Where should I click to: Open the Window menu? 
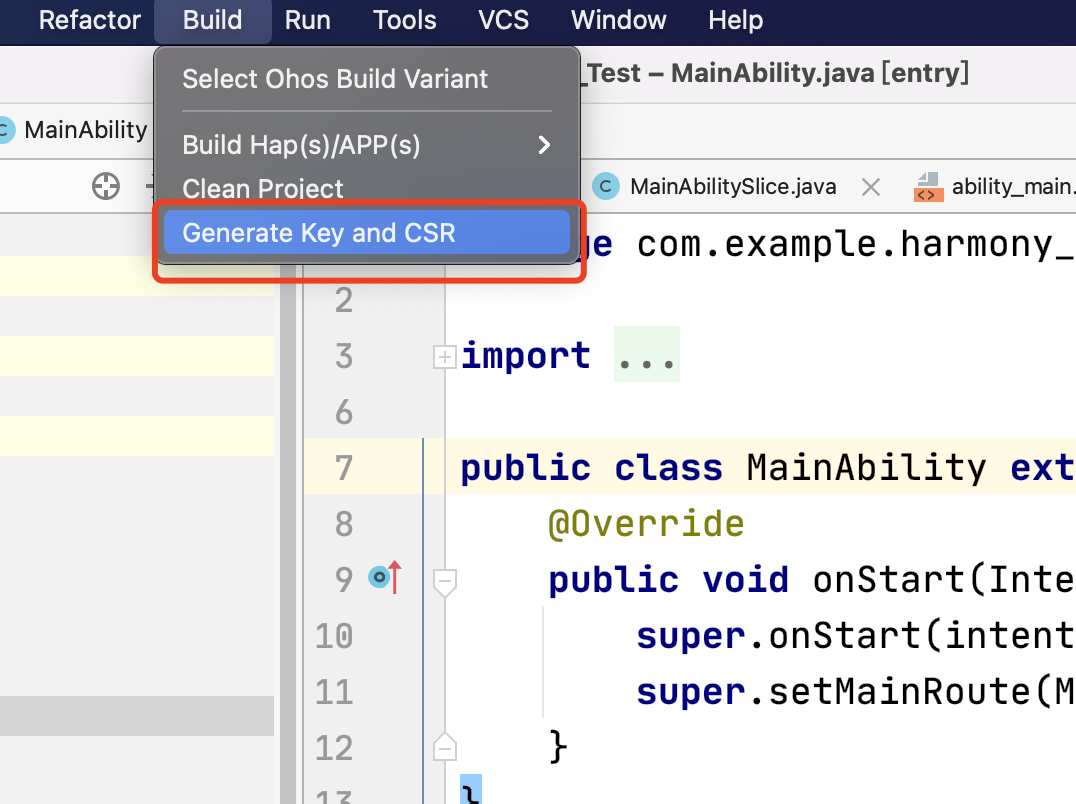(617, 20)
